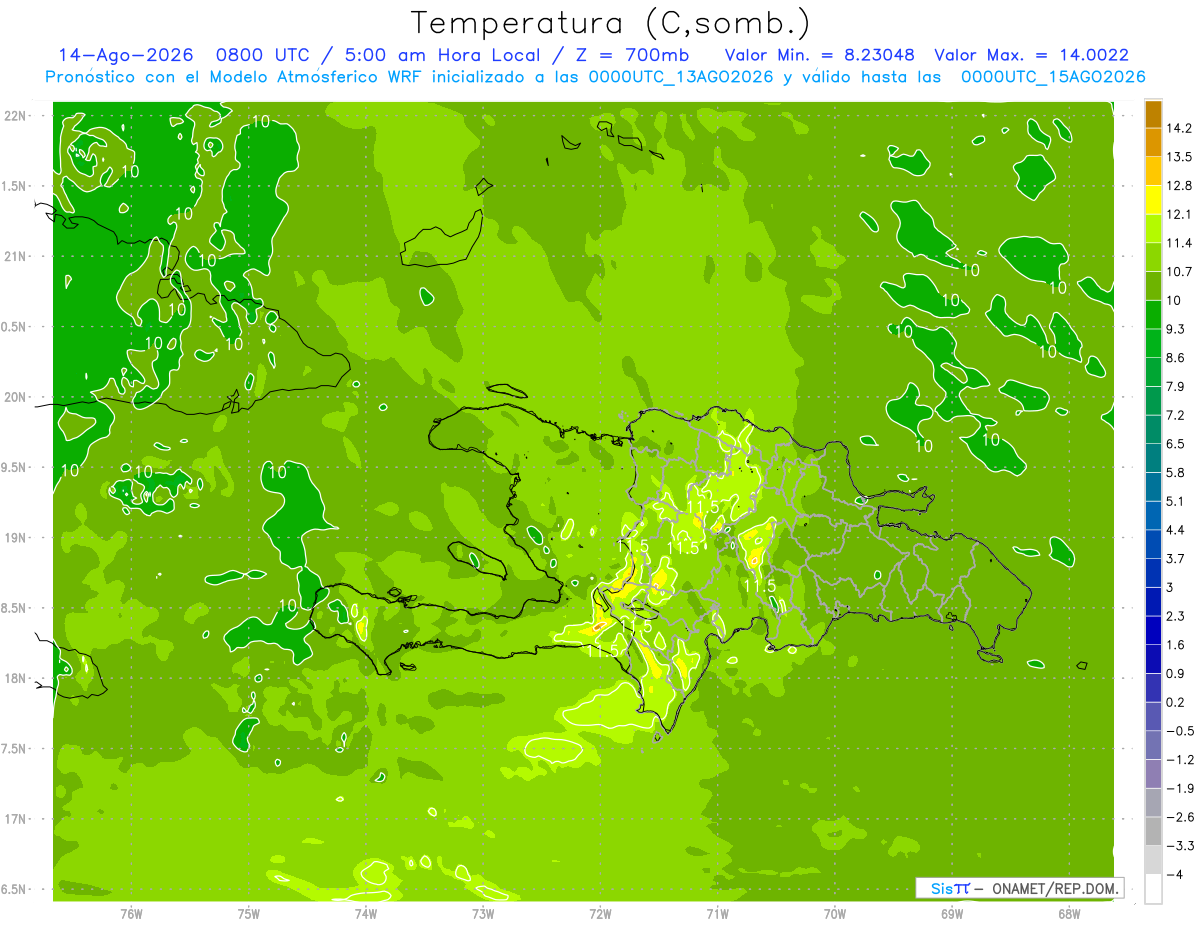1200x927 pixels.
Task: Pick the white swatch below -4
Action: [1152, 889]
